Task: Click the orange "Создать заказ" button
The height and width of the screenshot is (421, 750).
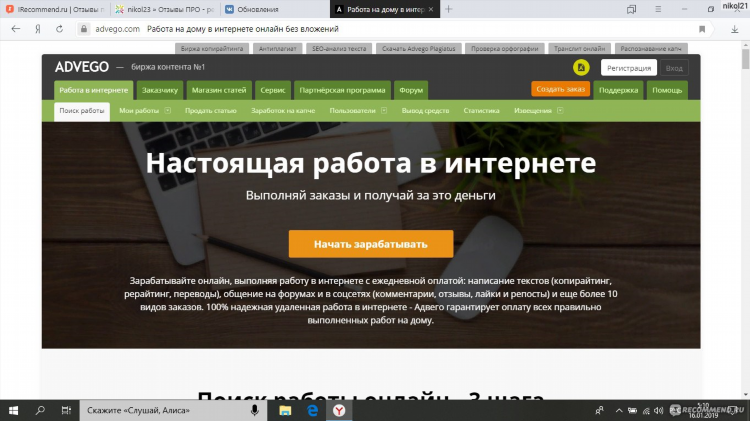Action: pyautogui.click(x=561, y=89)
